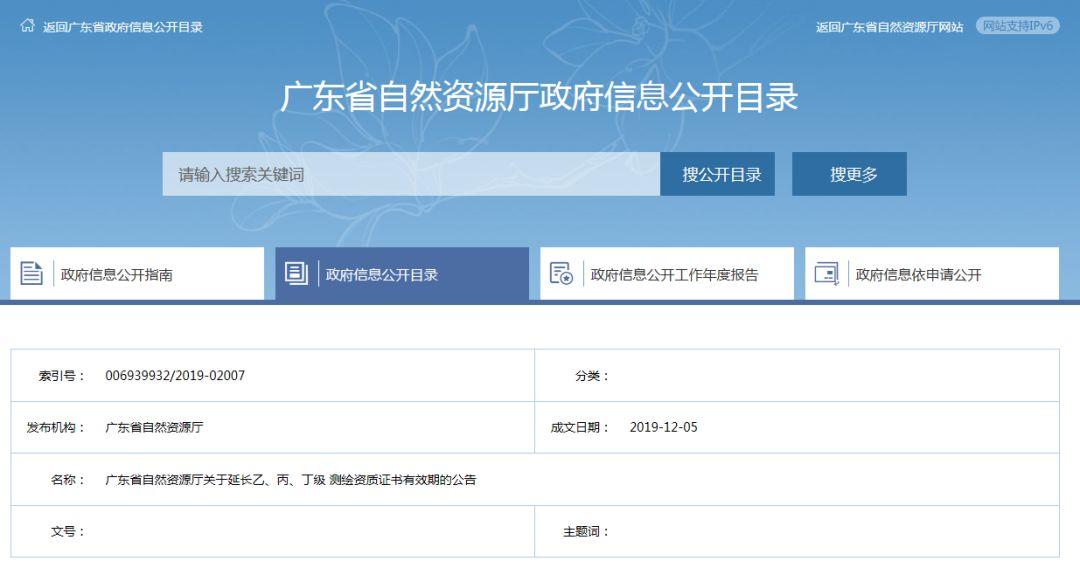Click the document icon beside 政府信息公开指南
Viewport: 1080px width, 568px height.
click(x=32, y=273)
